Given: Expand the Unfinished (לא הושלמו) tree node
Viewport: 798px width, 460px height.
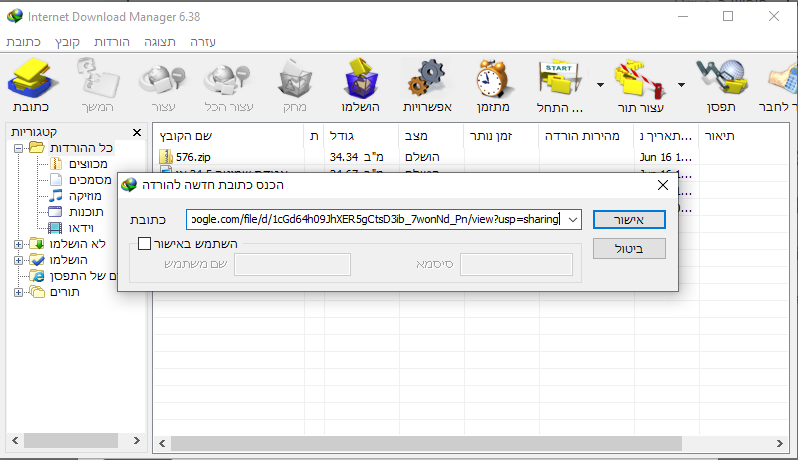Looking at the screenshot, I should pos(18,245).
